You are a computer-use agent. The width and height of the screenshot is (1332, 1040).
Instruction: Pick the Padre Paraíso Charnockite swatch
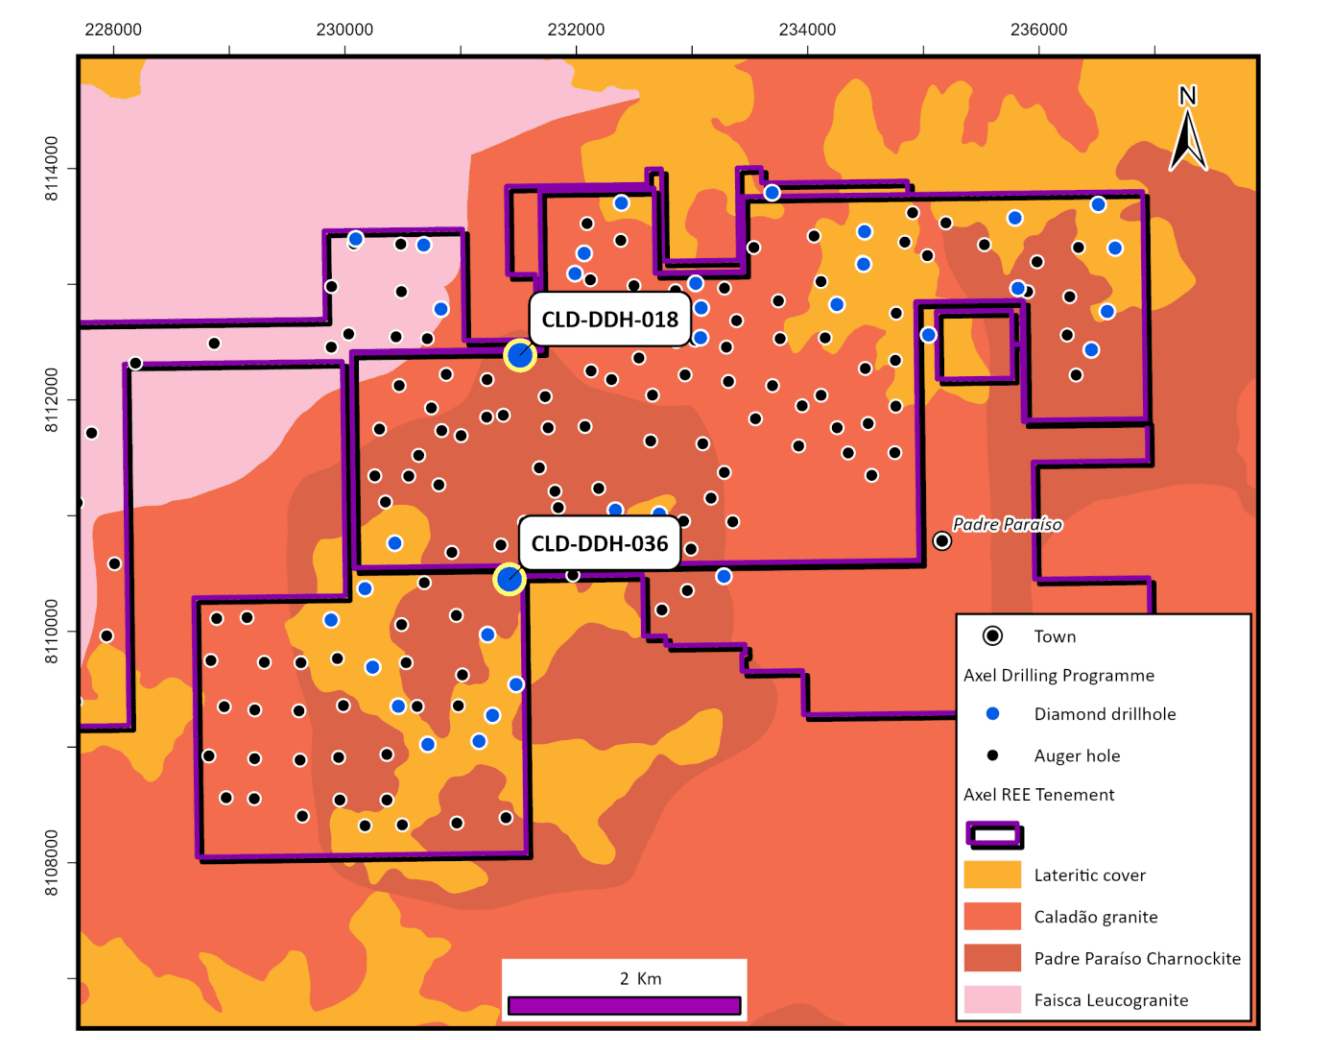tap(992, 958)
